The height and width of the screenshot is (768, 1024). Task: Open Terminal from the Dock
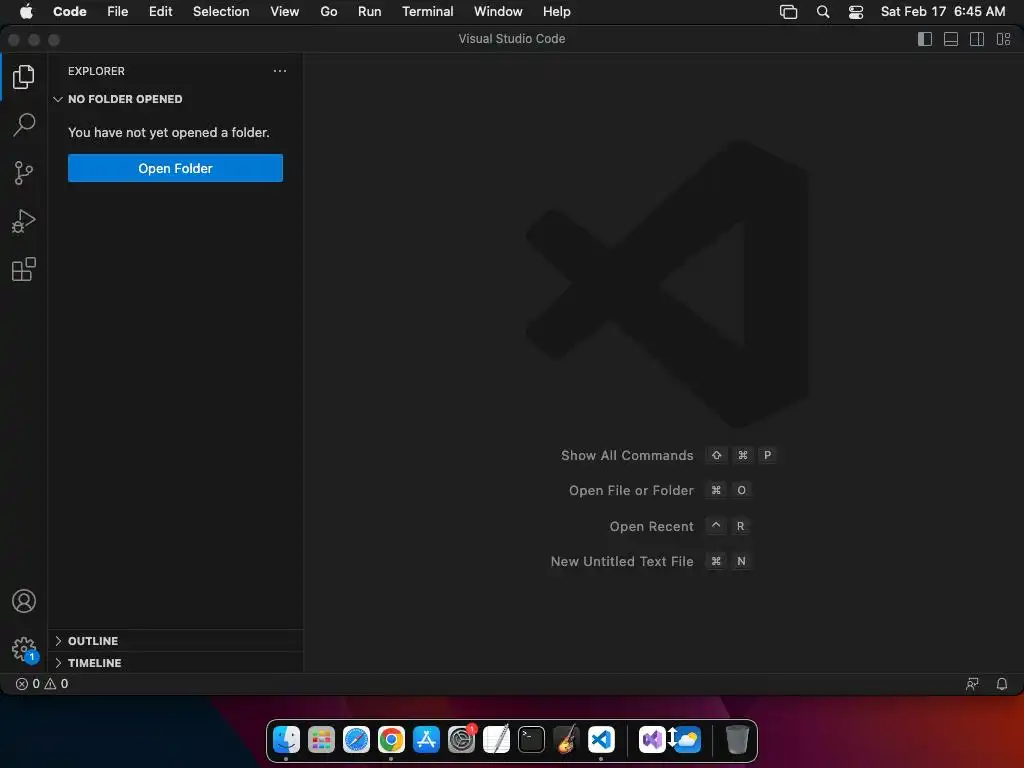(532, 739)
